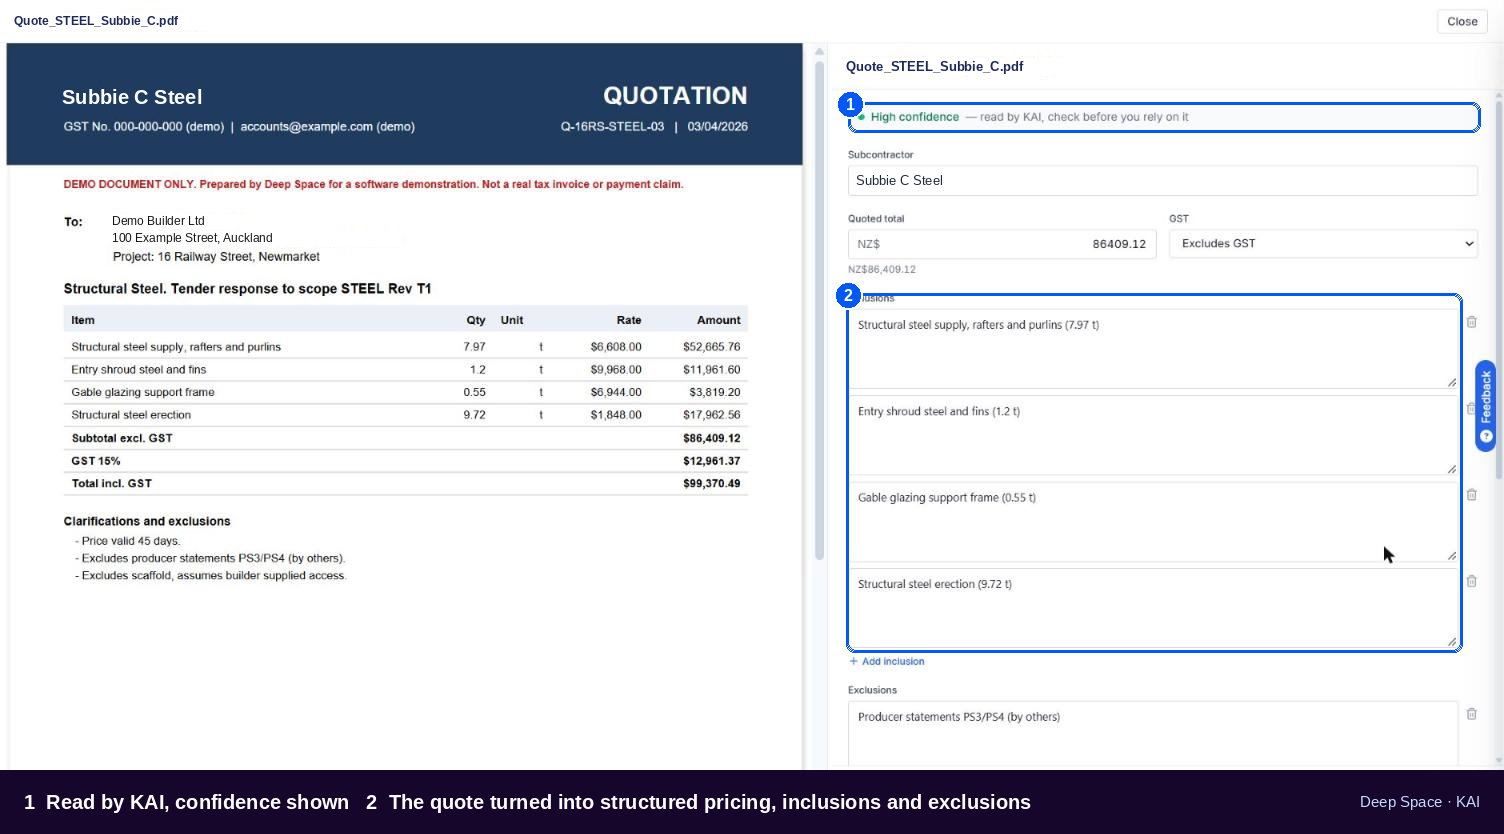The height and width of the screenshot is (834, 1504).
Task: Open the Feedback side tab
Action: [1486, 405]
